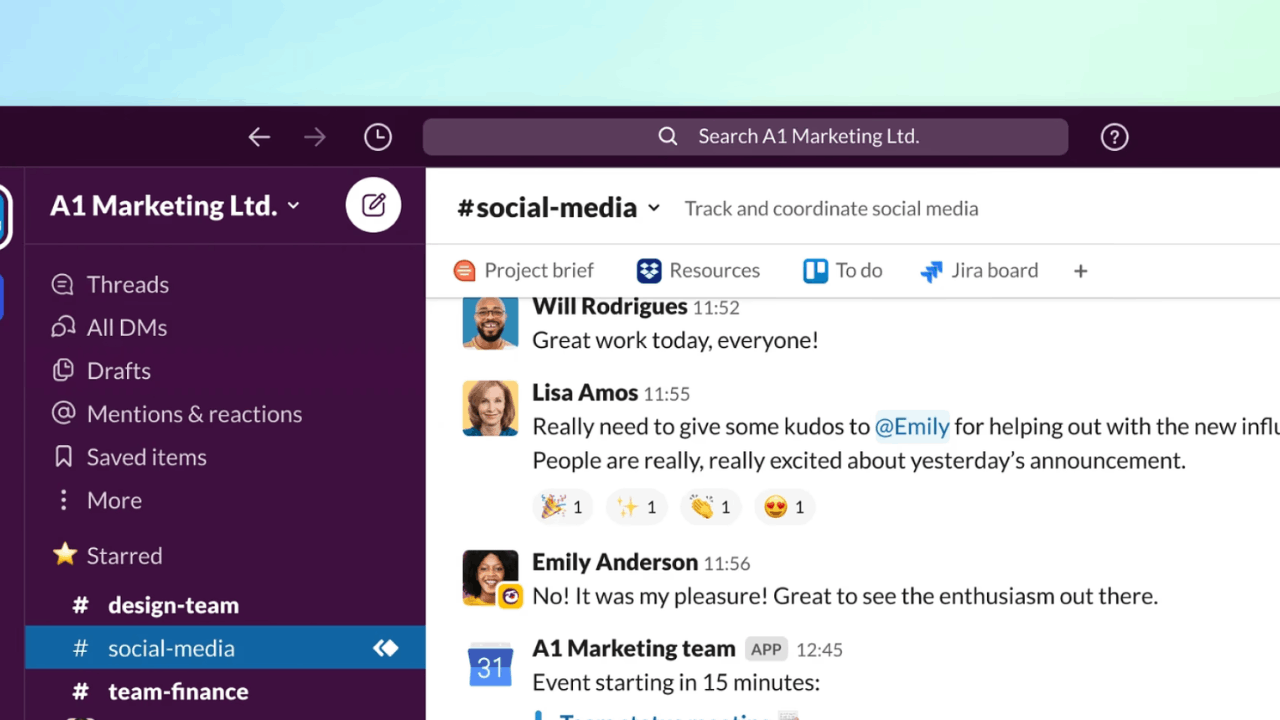Click the Project brief bookmark icon
This screenshot has width=1280, height=720.
(x=464, y=271)
